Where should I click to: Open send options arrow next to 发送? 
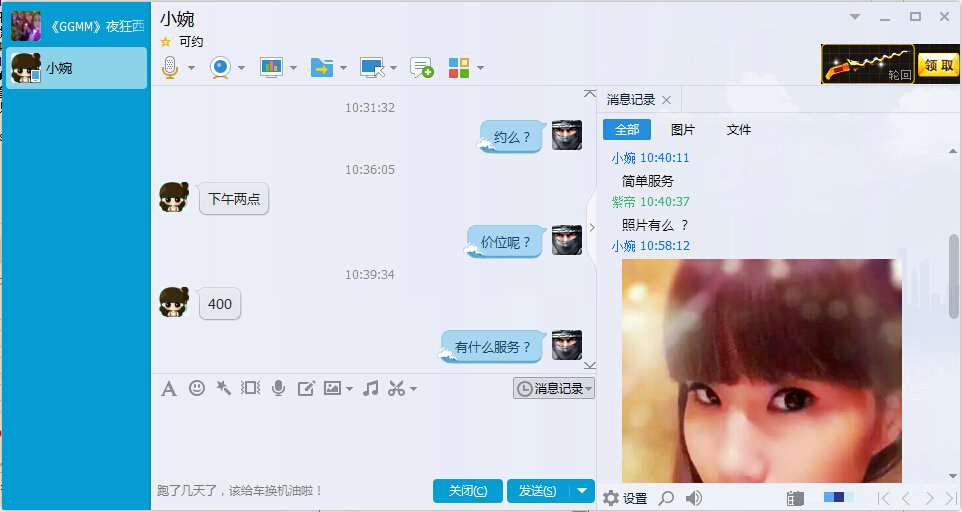(x=582, y=491)
